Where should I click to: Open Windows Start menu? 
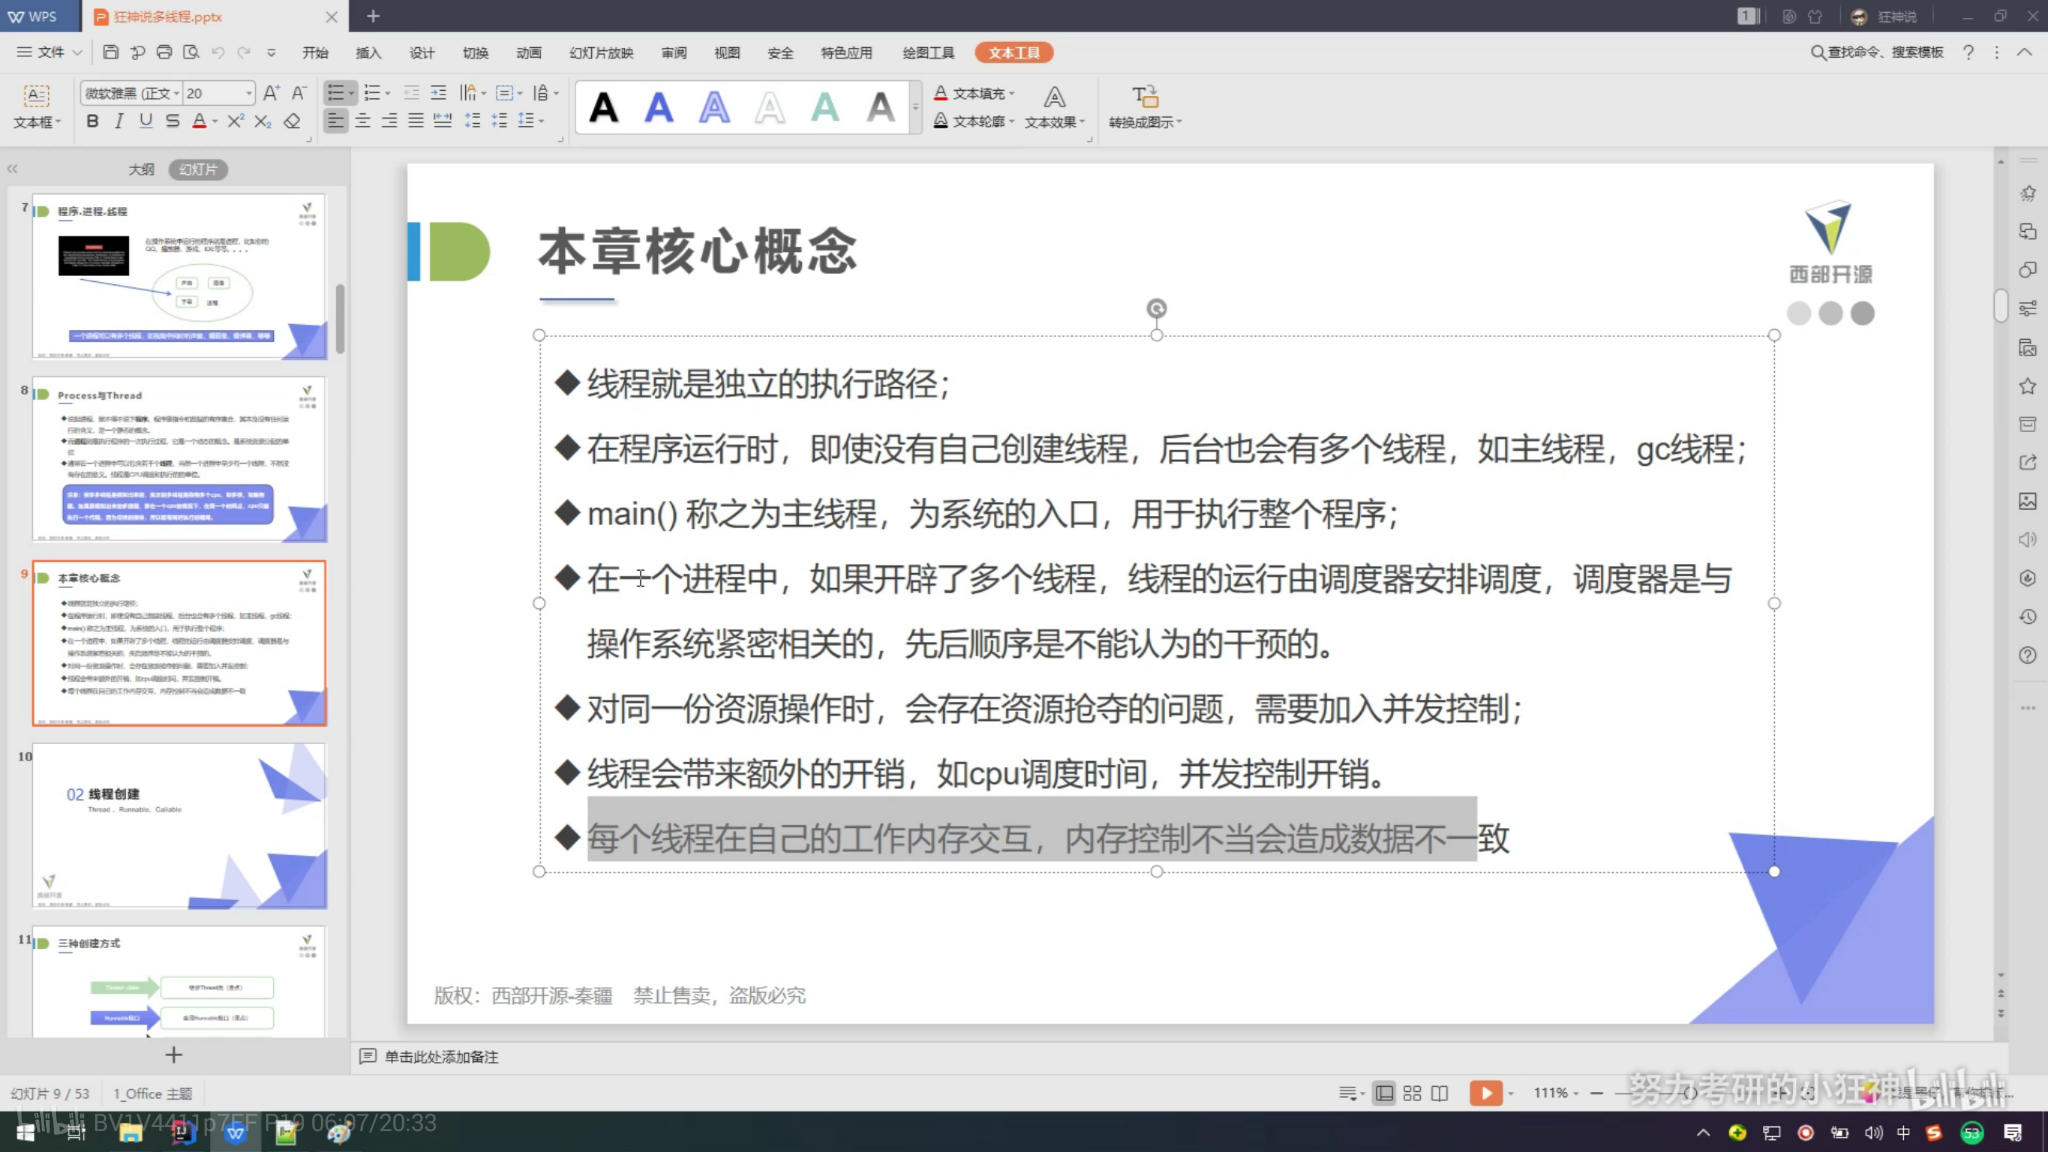(x=26, y=1132)
